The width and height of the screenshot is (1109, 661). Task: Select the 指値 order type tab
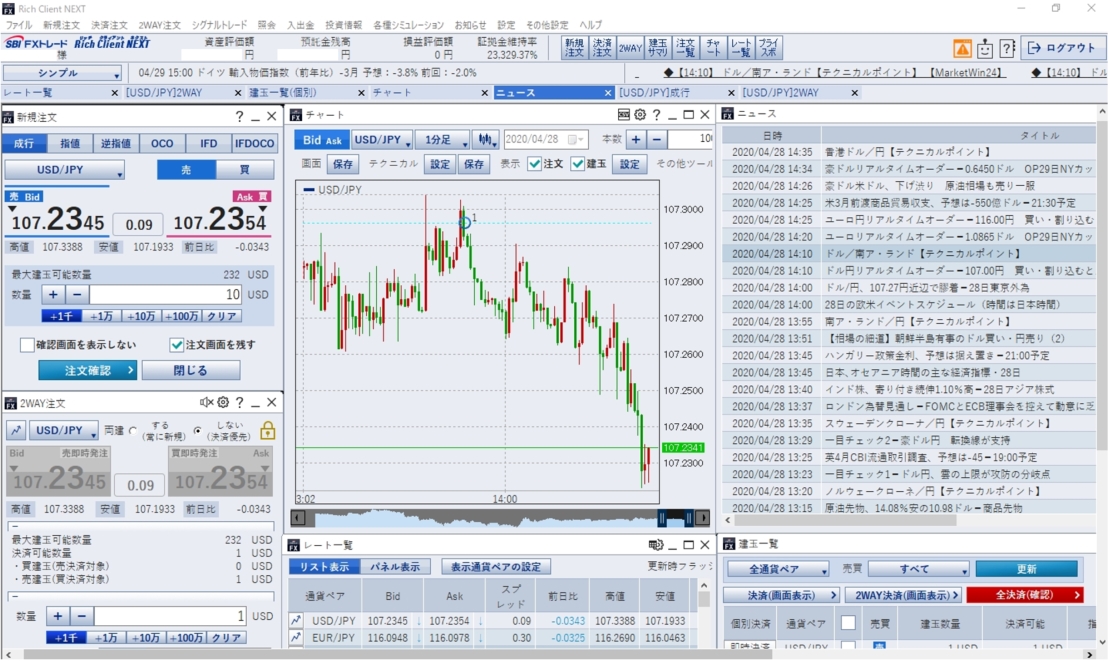[x=70, y=144]
